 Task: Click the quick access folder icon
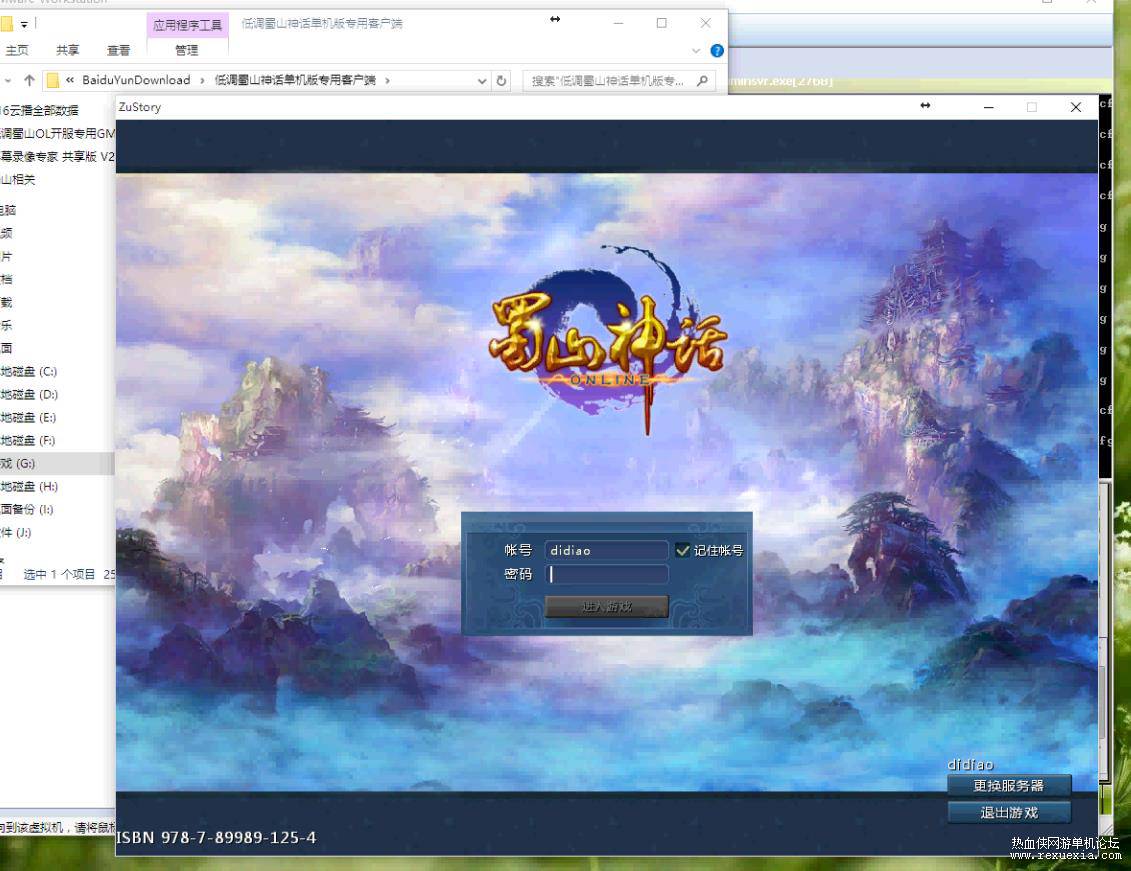(x=6, y=25)
